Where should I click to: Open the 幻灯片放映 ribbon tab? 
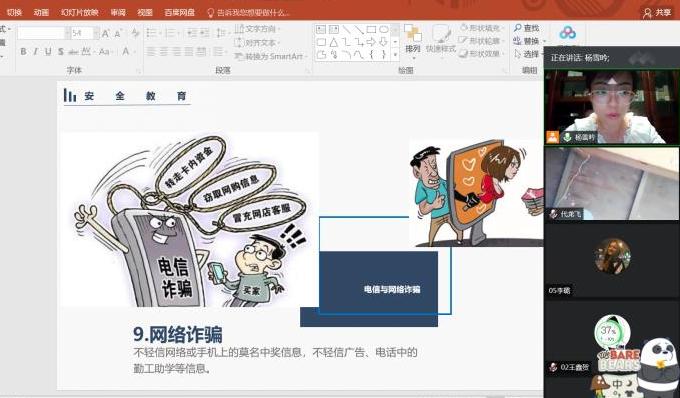[80, 12]
